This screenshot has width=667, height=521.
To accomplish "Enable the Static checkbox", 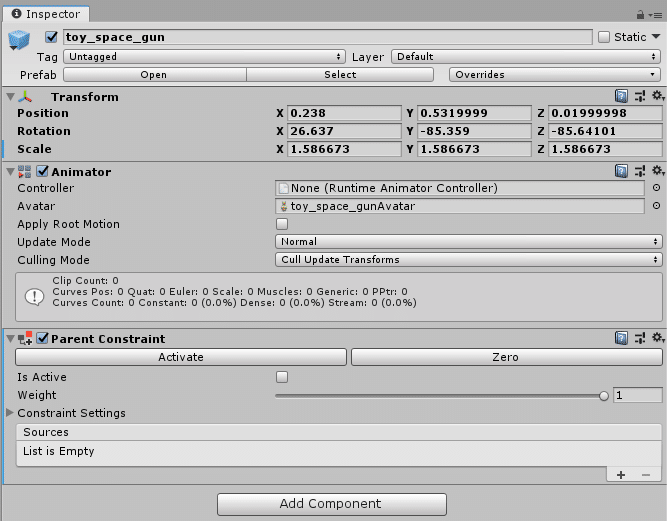I will pos(604,37).
